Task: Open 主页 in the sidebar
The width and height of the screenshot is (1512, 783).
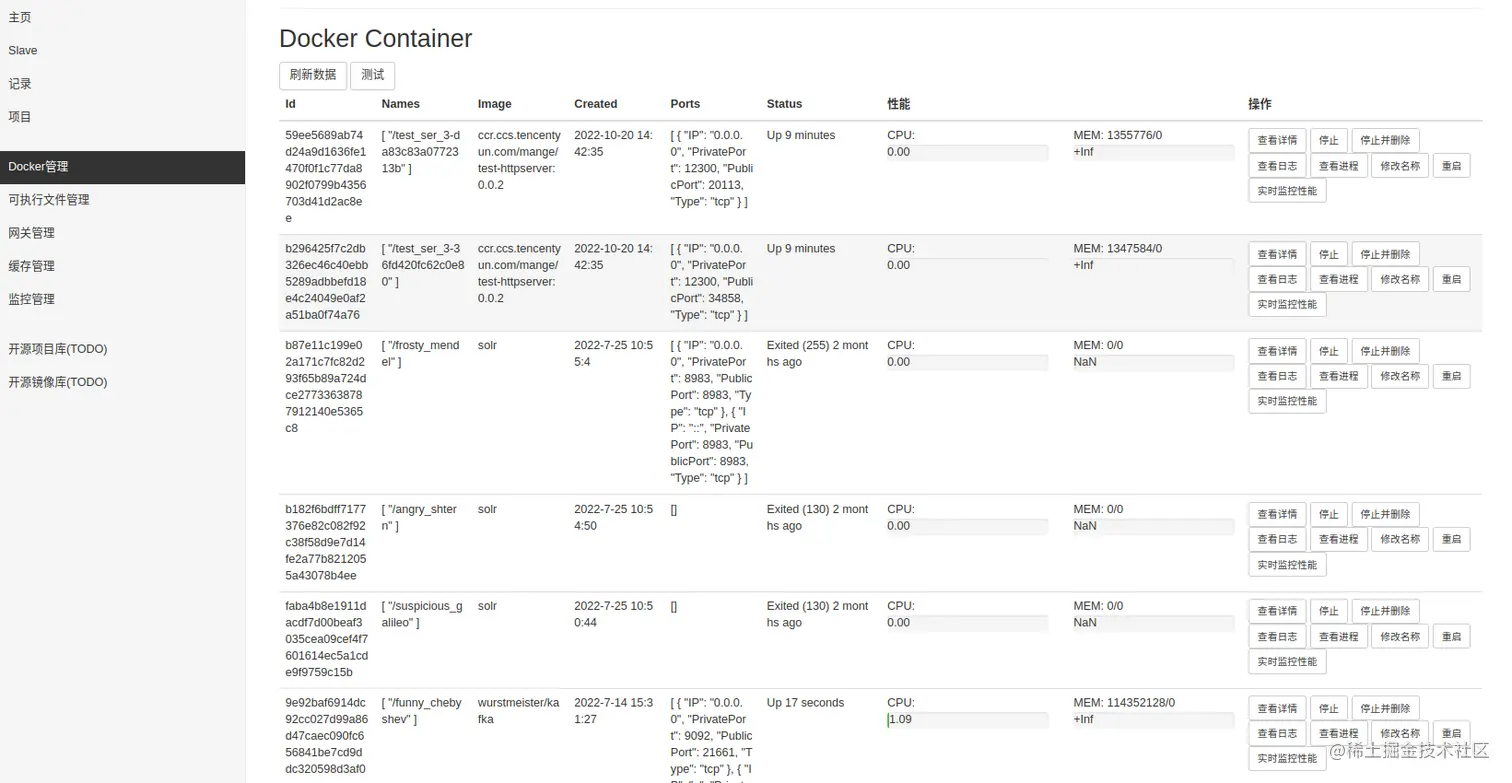Action: point(20,17)
